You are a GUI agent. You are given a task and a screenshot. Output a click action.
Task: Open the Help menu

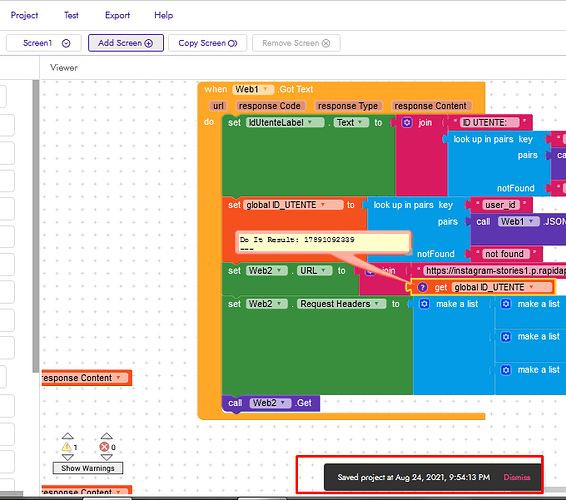click(164, 15)
